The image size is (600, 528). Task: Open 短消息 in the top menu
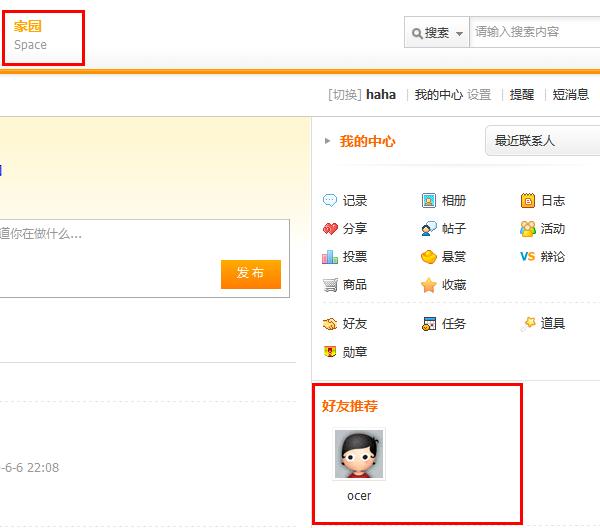(x=570, y=95)
